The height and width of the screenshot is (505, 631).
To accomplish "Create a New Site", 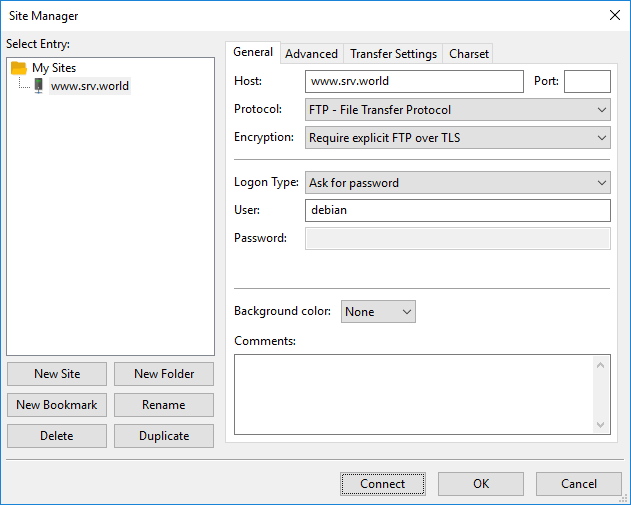I will coord(57,374).
